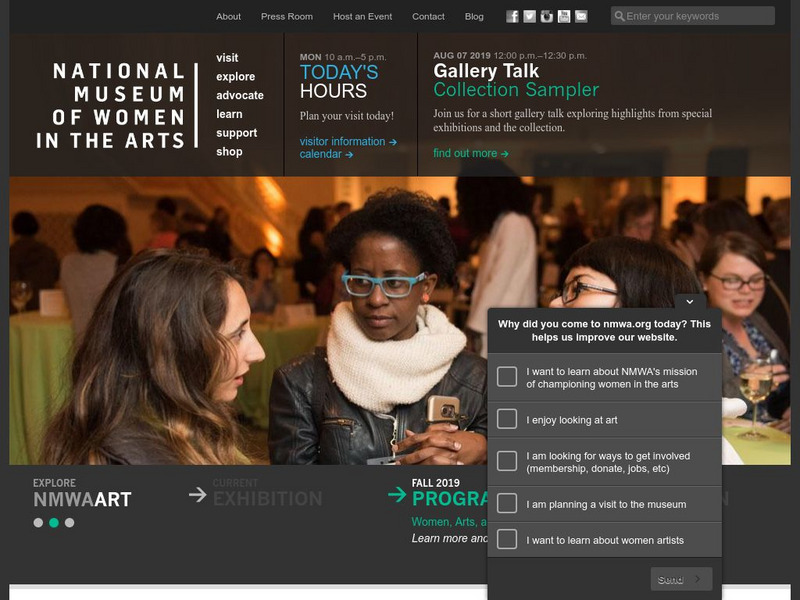The height and width of the screenshot is (600, 800).
Task: Select "learn about women artists" checkbox
Action: tap(507, 539)
